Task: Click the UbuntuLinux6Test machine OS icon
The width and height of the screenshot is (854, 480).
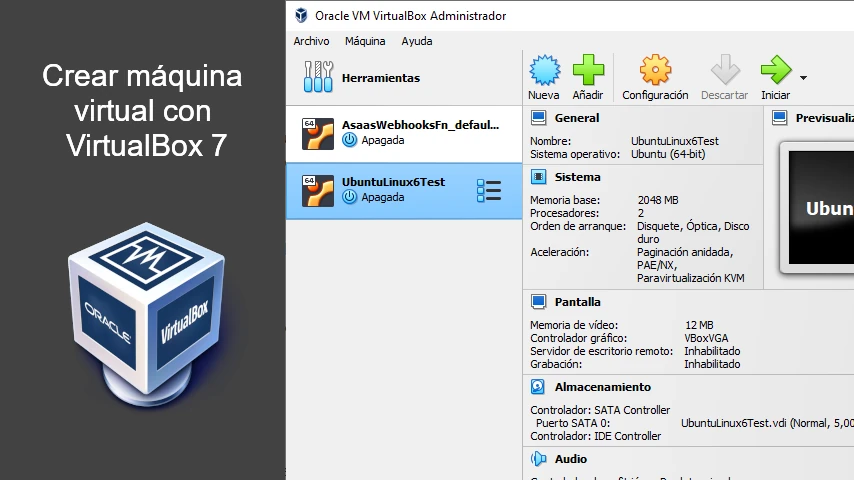Action: click(318, 191)
